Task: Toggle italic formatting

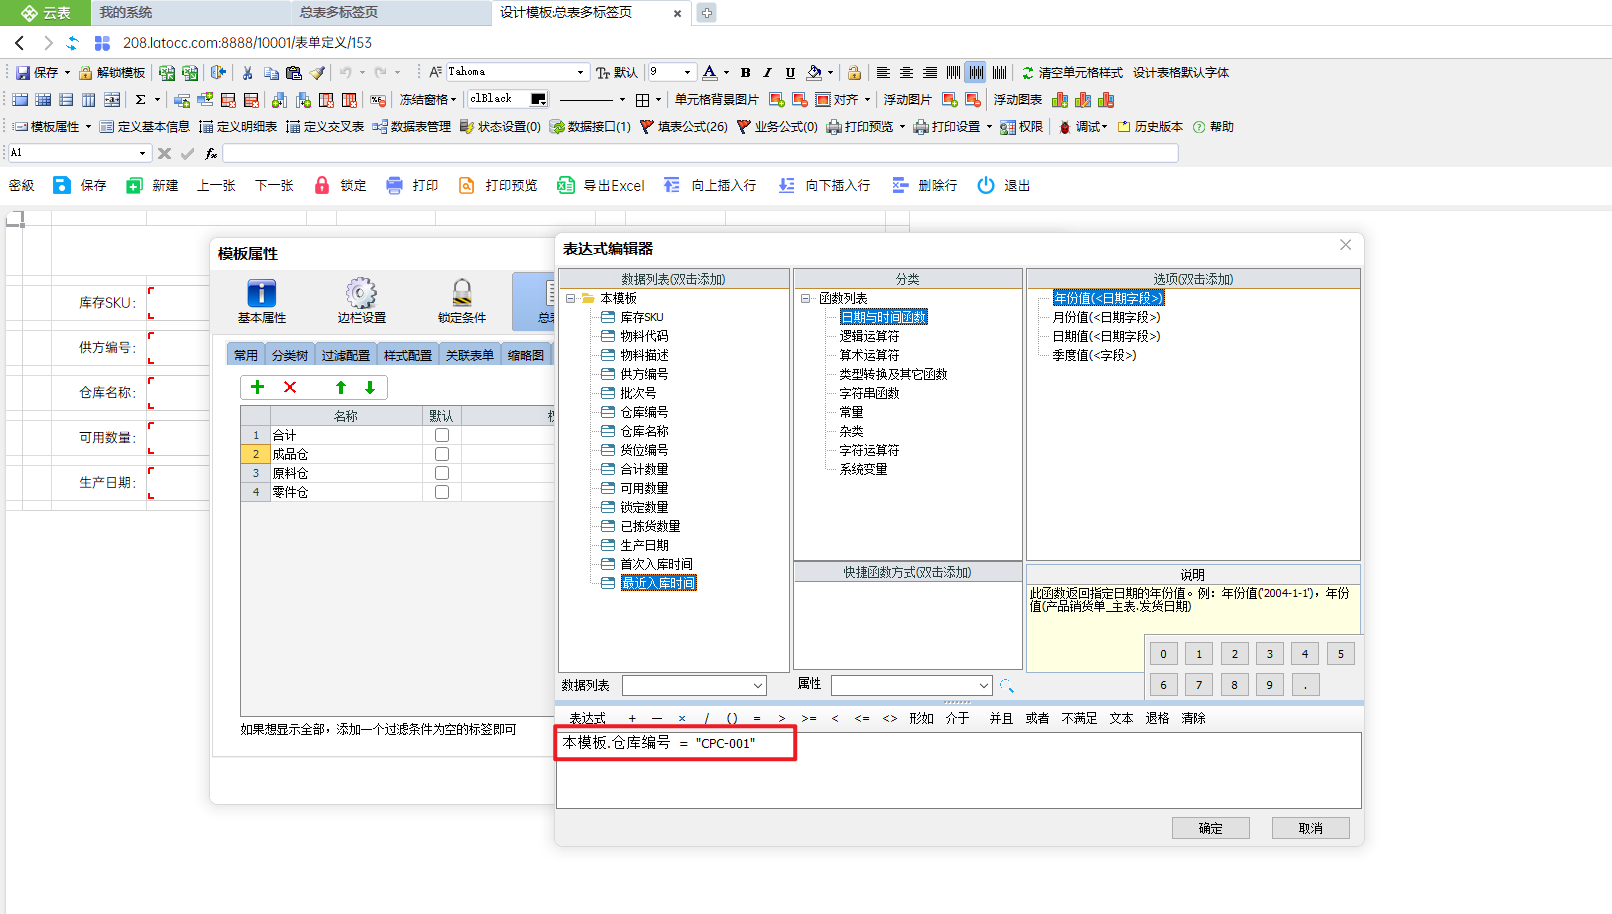Action: (x=767, y=72)
